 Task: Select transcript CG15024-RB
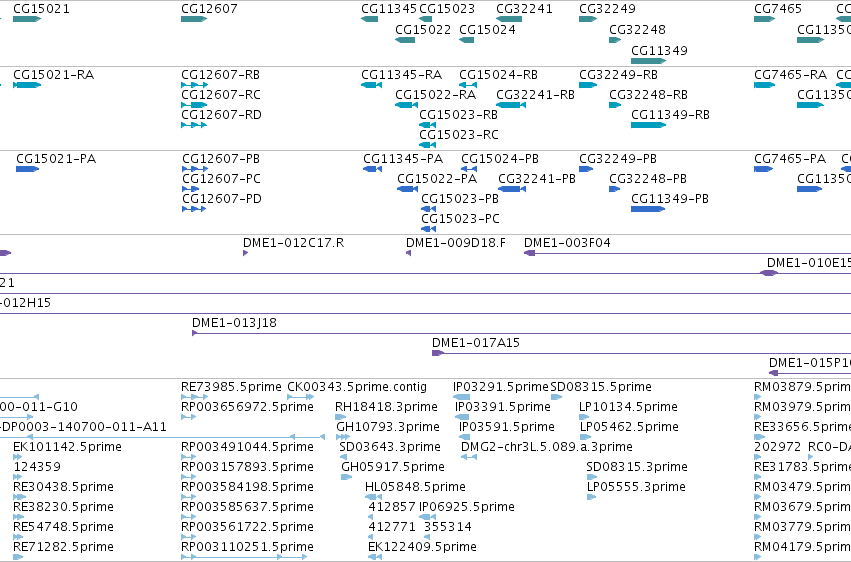coord(468,85)
